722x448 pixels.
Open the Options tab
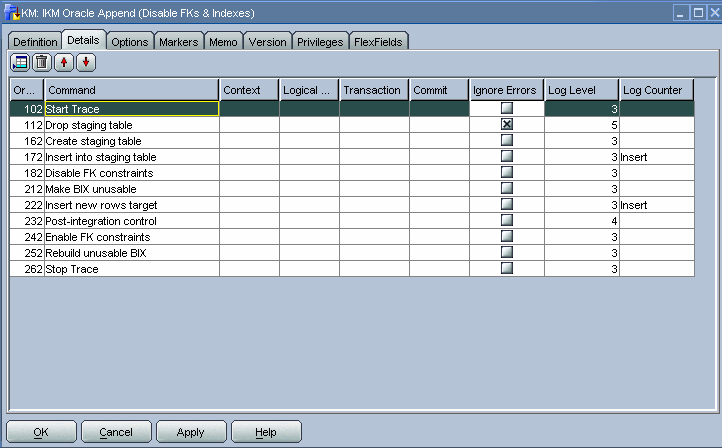(130, 41)
